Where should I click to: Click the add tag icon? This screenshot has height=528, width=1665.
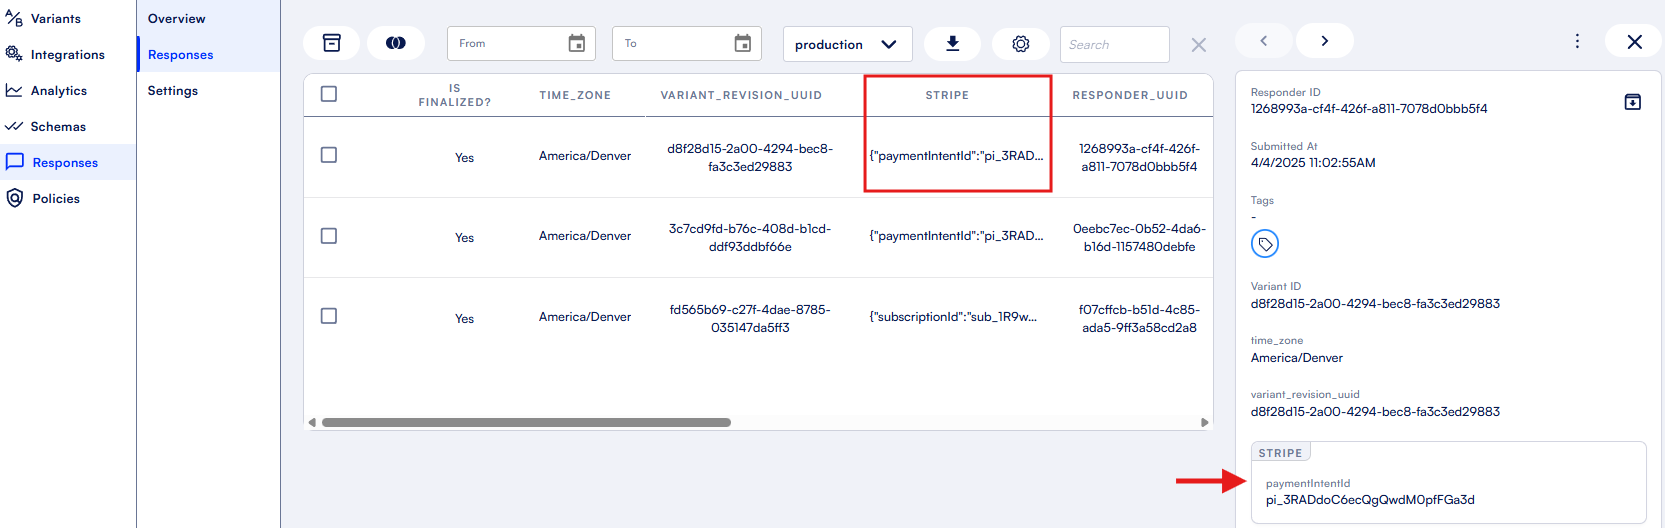coord(1265,244)
